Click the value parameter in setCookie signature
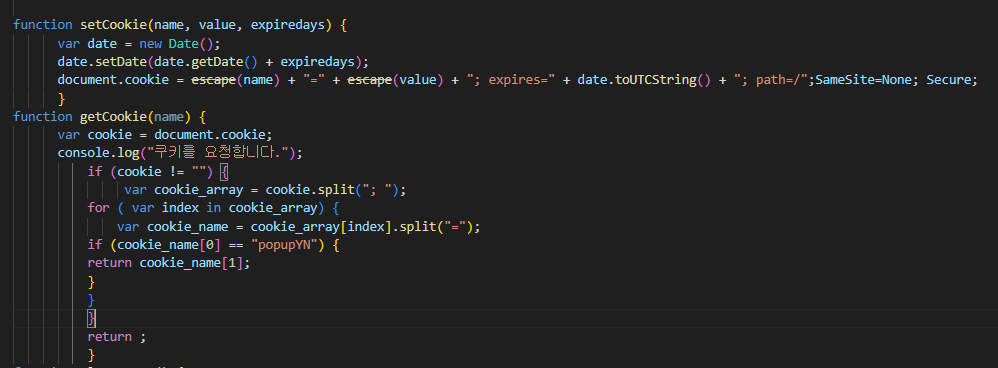Screen dimensions: 998x368 pos(217,25)
